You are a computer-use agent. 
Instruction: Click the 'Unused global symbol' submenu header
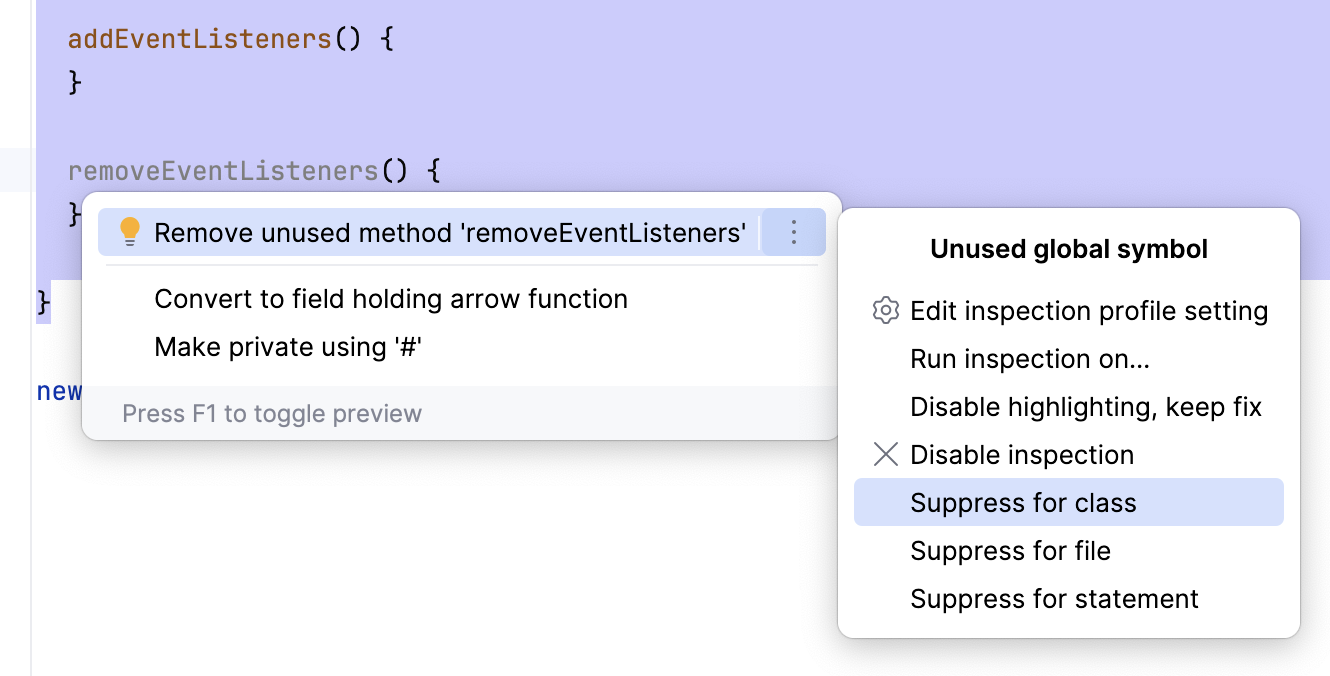pyautogui.click(x=1068, y=249)
